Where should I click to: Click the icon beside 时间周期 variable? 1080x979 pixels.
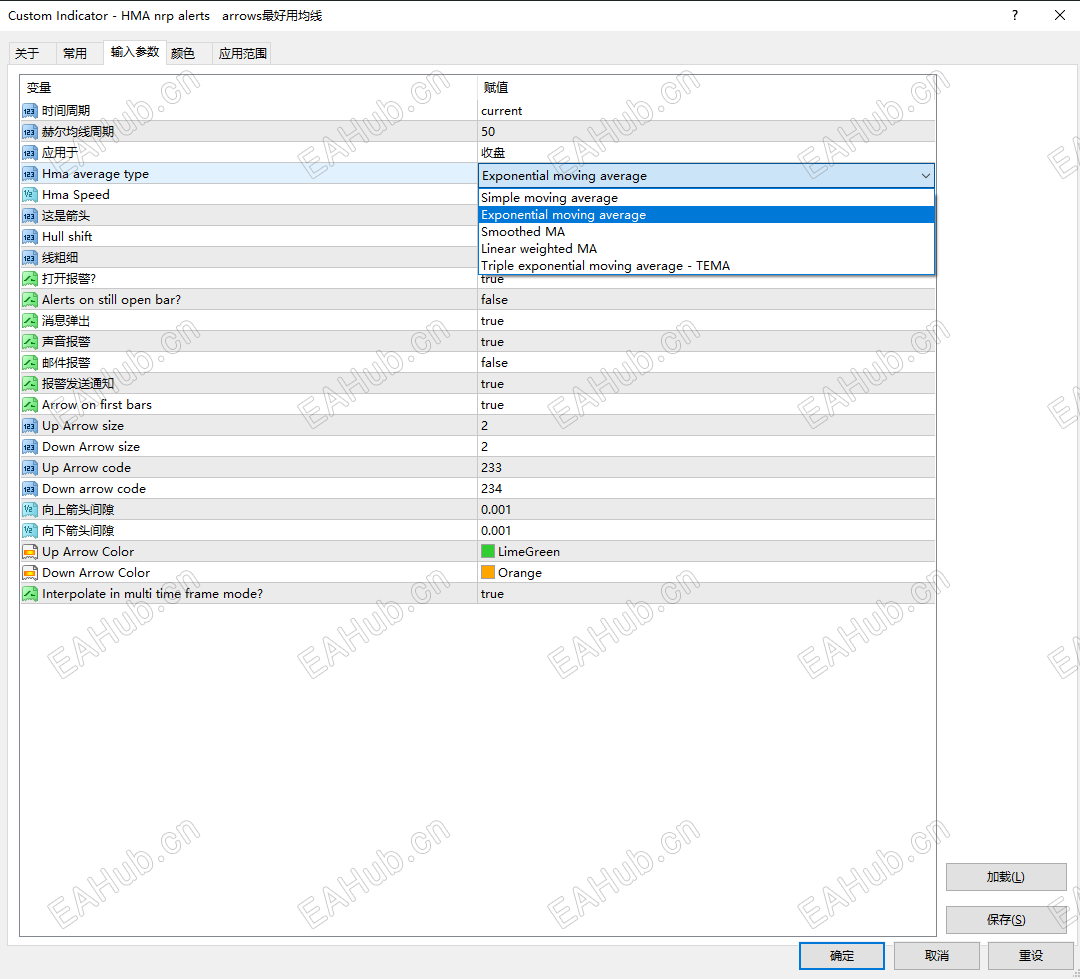tap(30, 111)
